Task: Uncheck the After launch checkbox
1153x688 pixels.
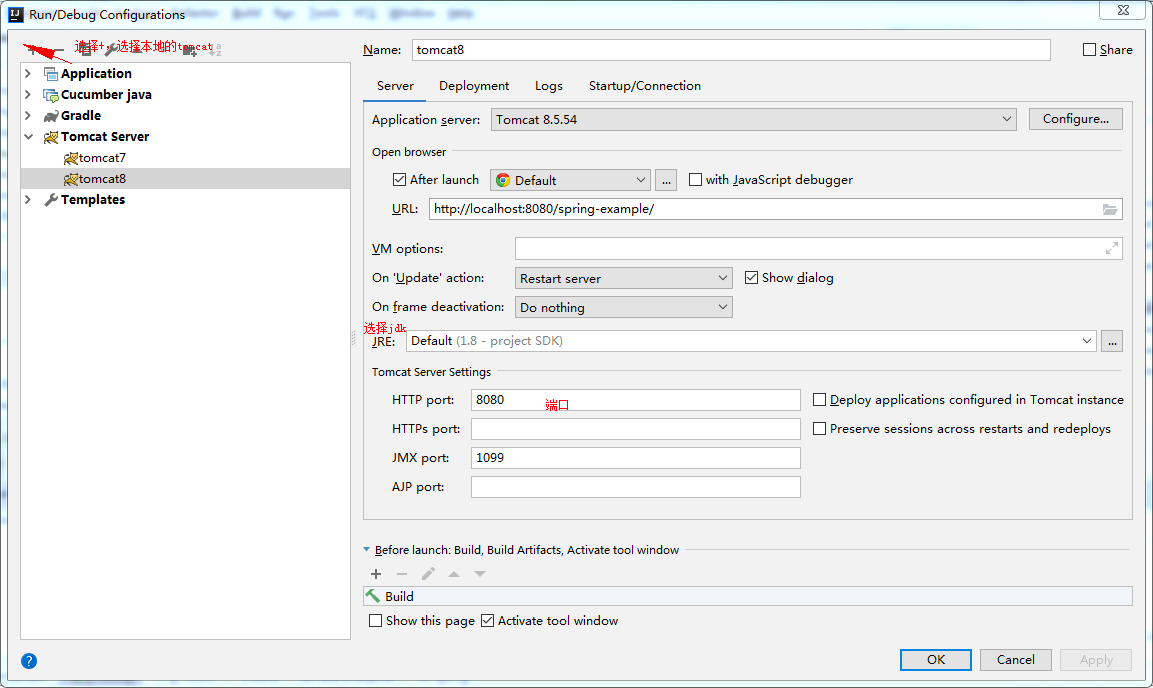Action: click(399, 180)
